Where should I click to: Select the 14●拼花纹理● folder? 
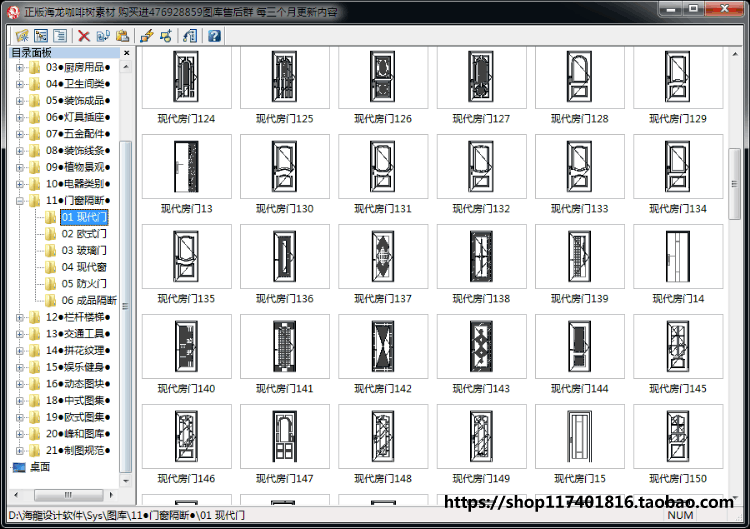[78, 351]
